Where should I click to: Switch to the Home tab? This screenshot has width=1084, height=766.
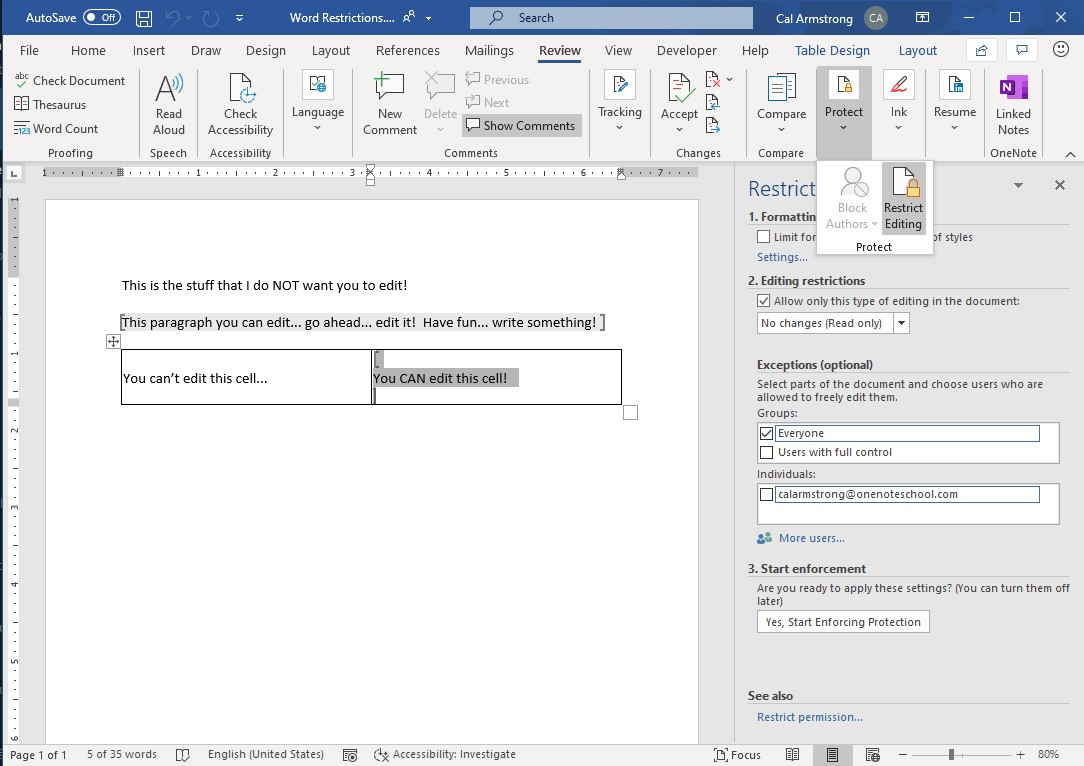point(88,50)
